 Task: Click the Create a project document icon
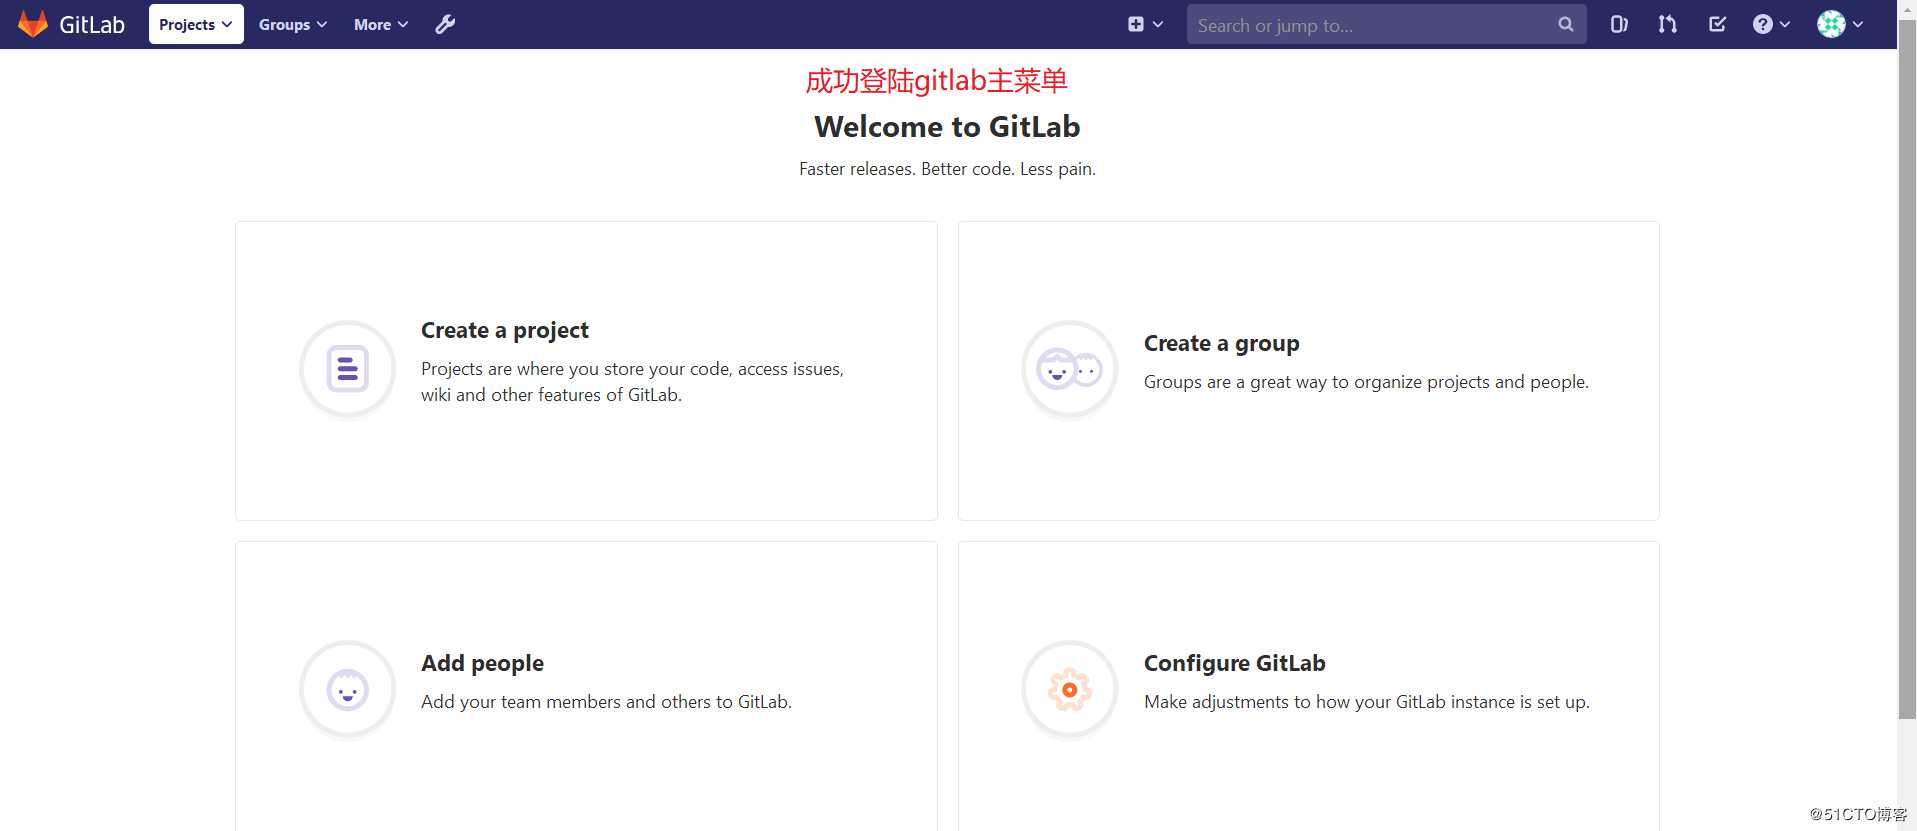348,369
